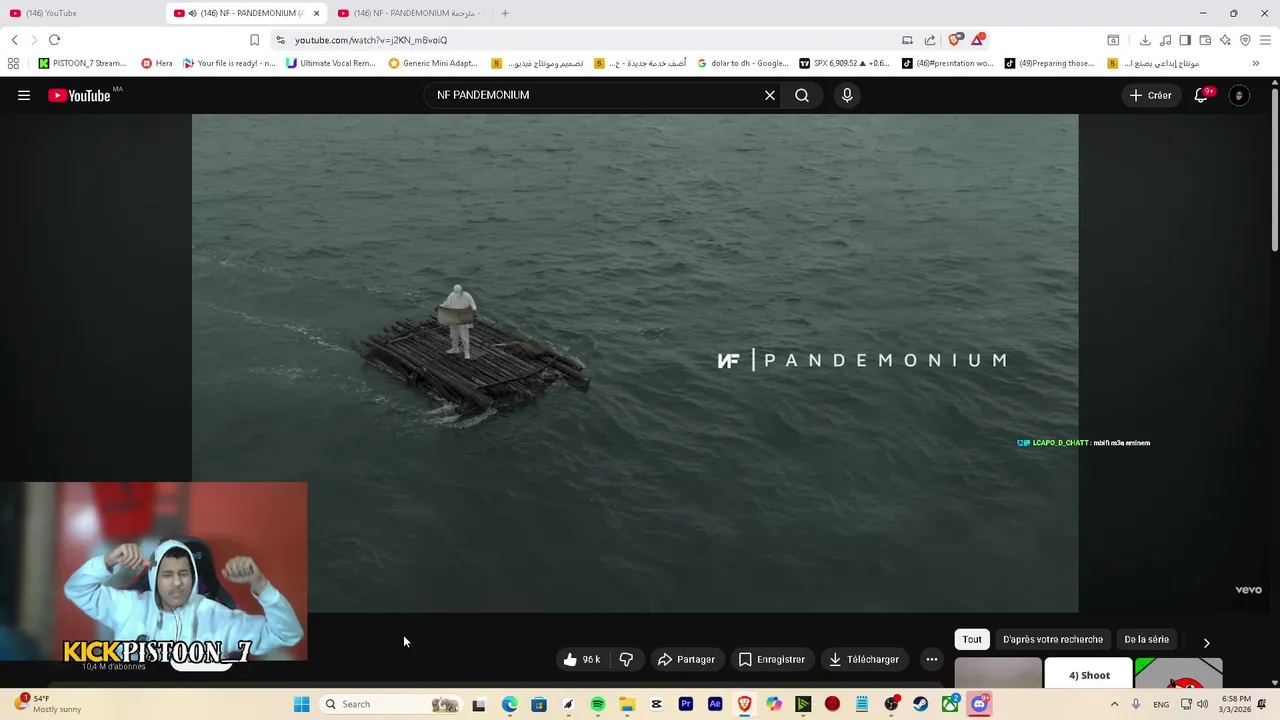Screen dimensions: 1280x720
Task: Dislike the video
Action: pyautogui.click(x=626, y=659)
